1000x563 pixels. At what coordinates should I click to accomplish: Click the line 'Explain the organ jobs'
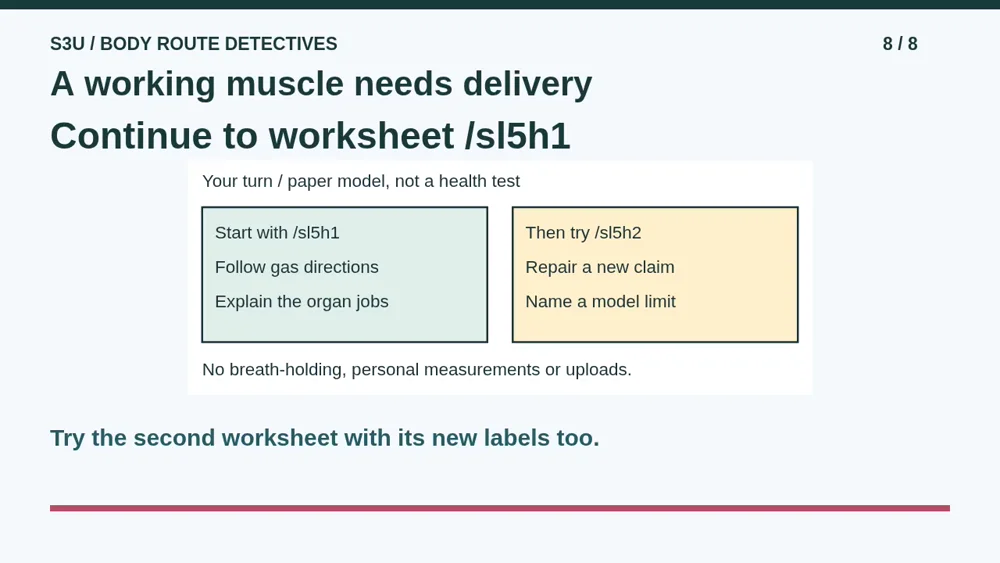[302, 302]
